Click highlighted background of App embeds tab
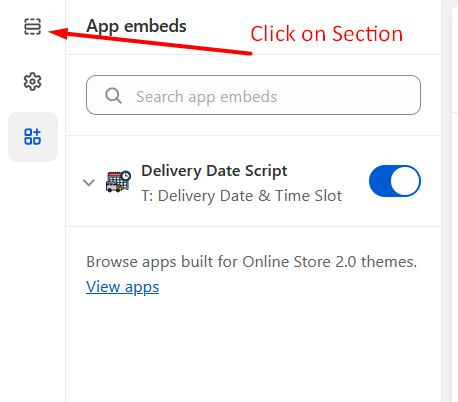 click(x=33, y=137)
